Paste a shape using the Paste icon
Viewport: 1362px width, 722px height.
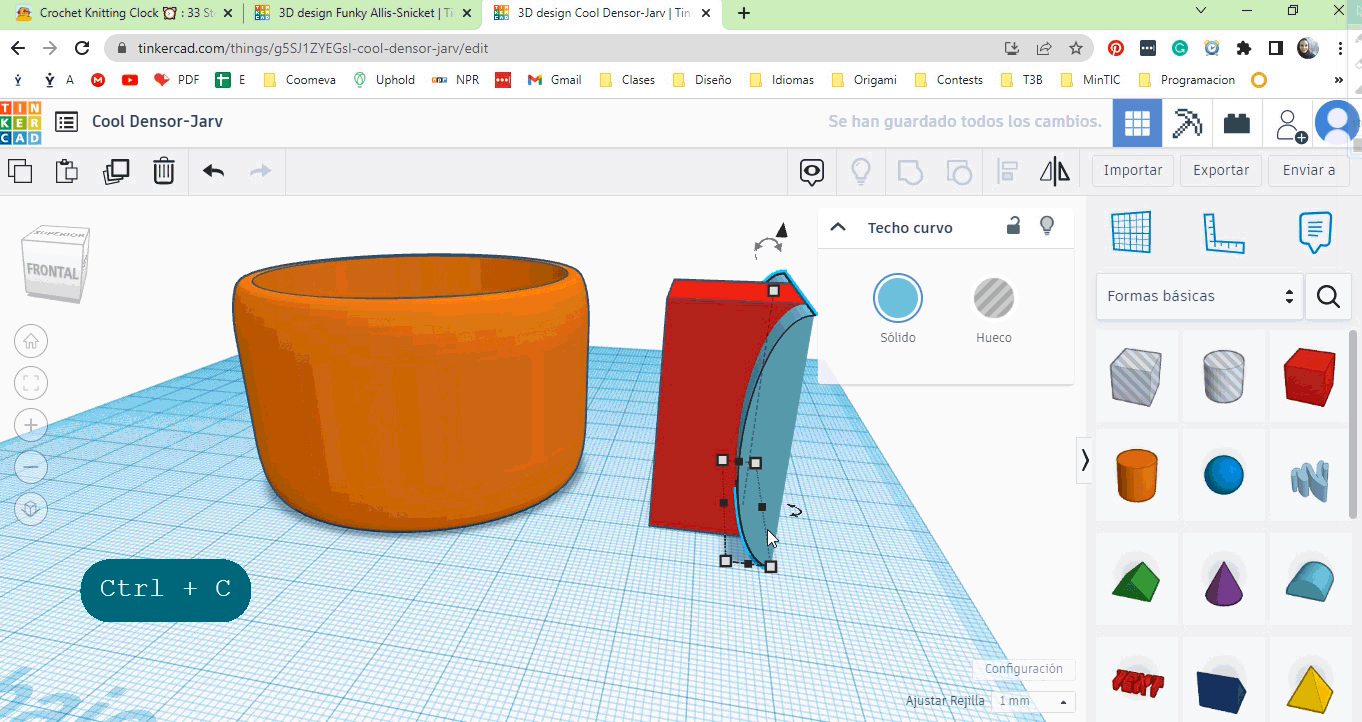66,170
